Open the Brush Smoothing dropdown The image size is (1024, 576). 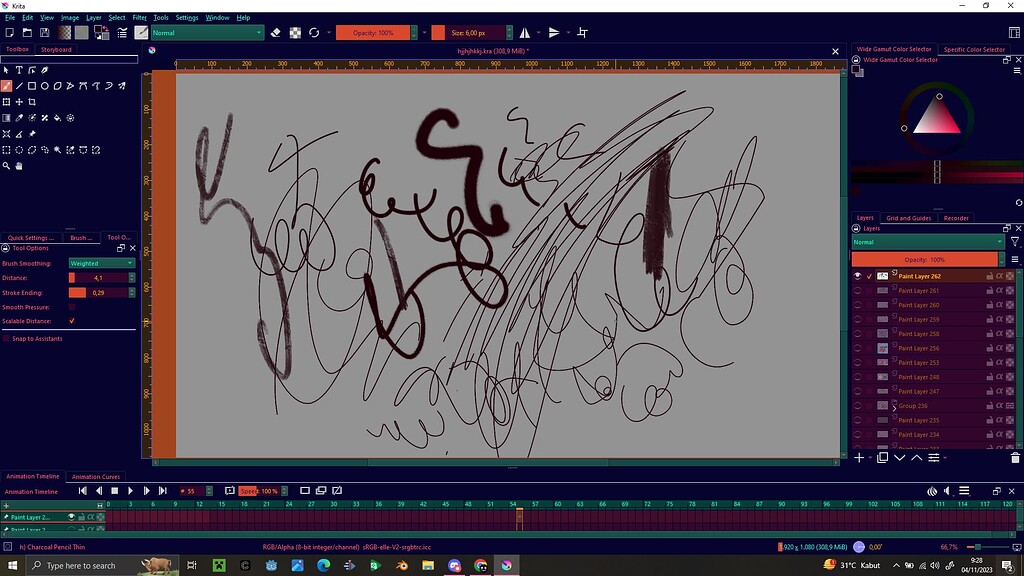click(x=100, y=262)
